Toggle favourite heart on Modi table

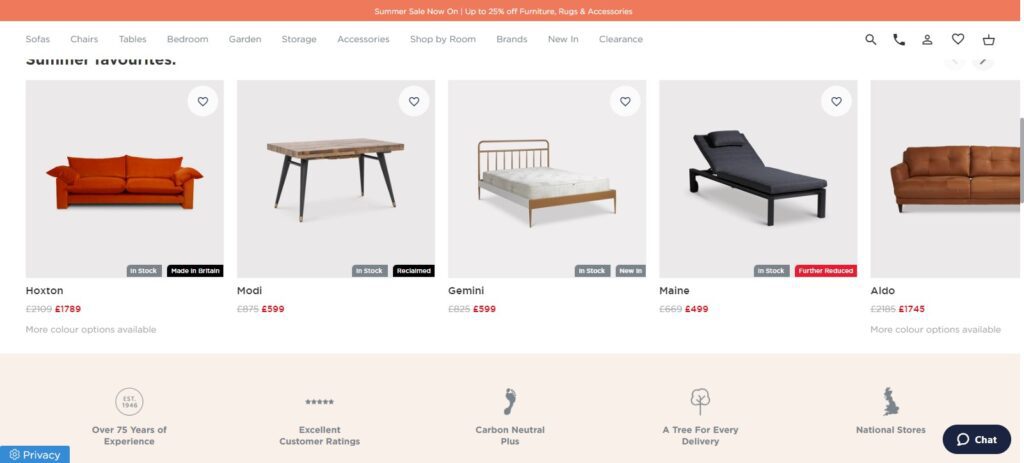point(414,101)
